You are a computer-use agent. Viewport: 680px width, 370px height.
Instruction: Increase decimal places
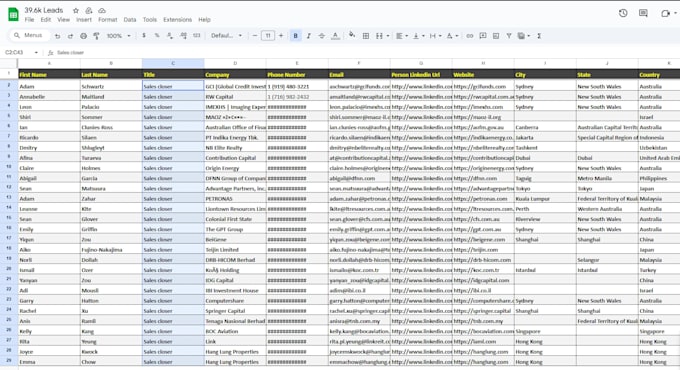coord(183,36)
